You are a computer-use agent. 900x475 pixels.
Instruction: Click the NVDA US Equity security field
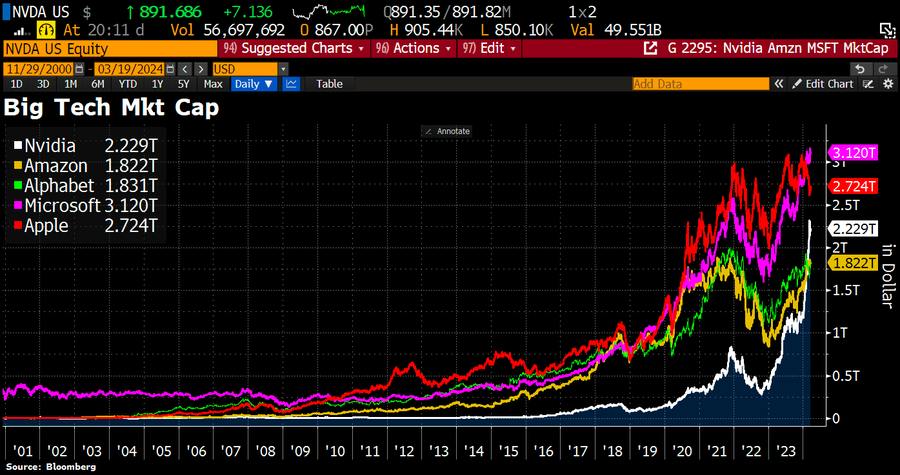110,48
